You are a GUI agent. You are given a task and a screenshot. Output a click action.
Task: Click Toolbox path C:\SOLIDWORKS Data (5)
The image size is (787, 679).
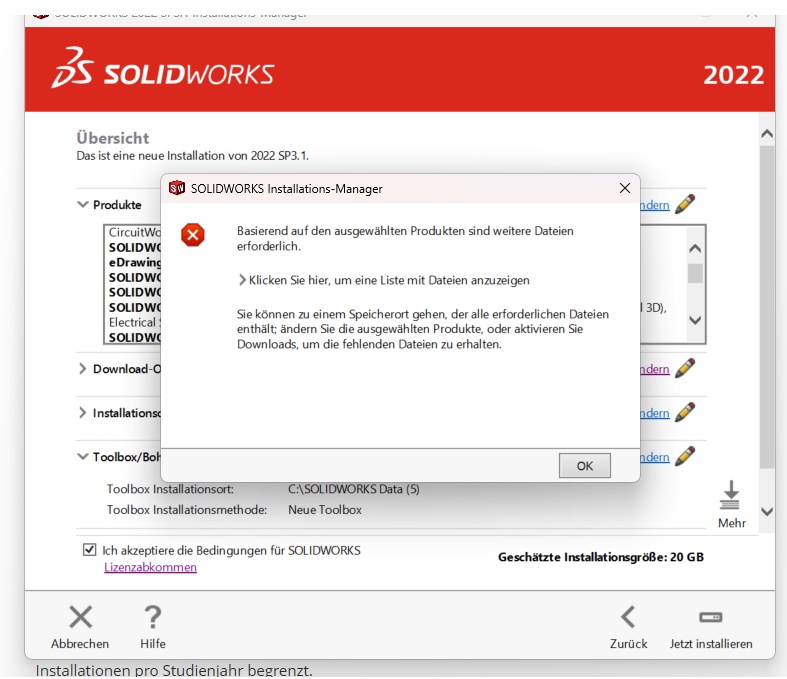pyautogui.click(x=354, y=489)
